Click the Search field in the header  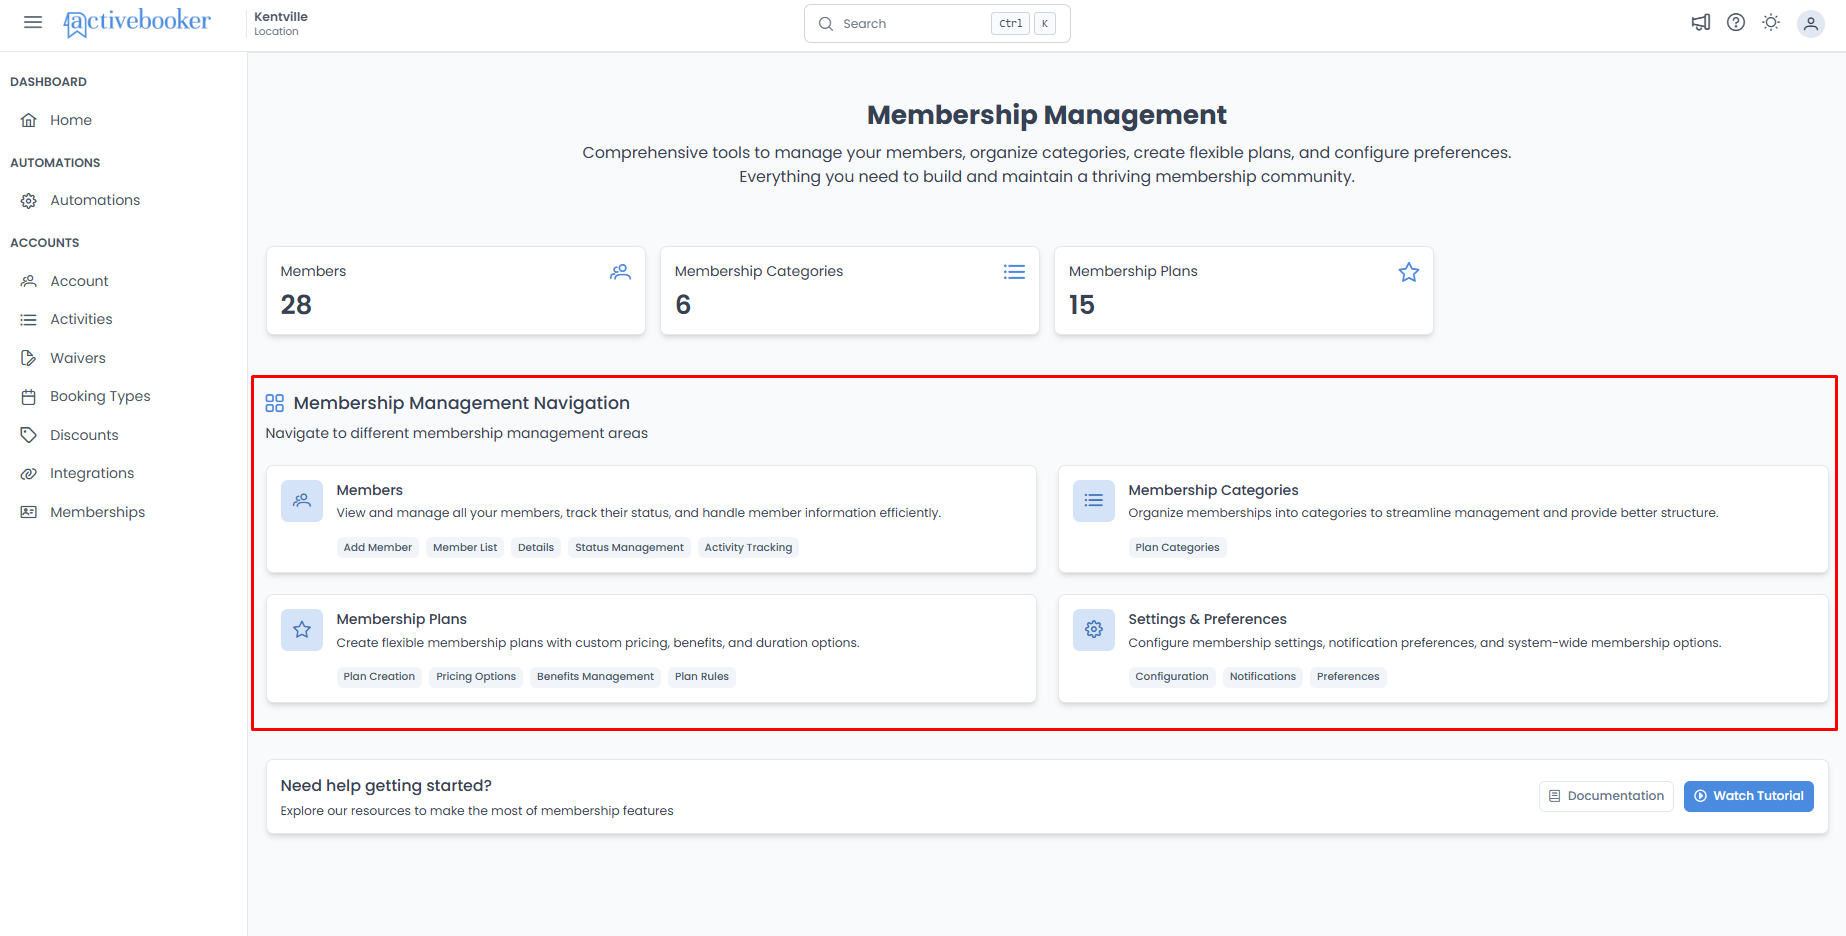coord(937,23)
